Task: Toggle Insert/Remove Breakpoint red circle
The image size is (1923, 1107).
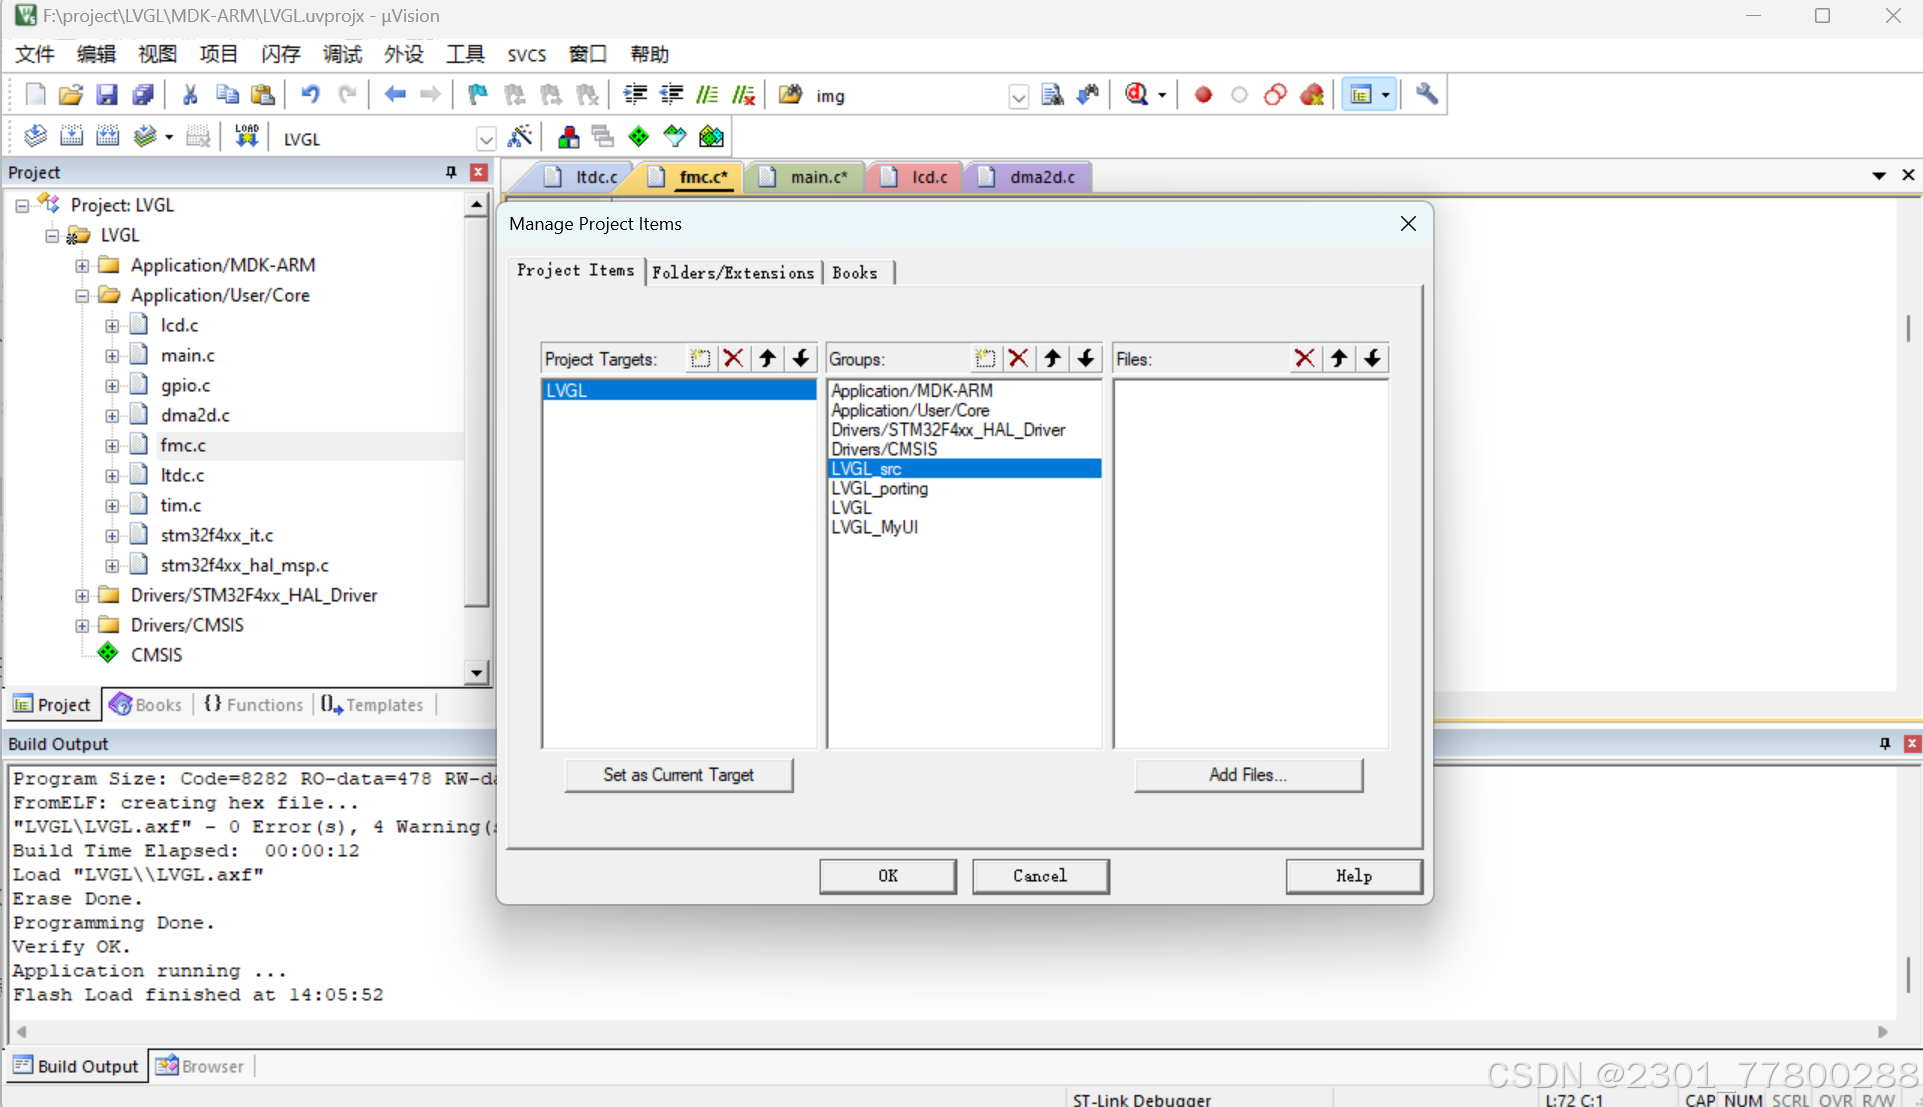Action: (1203, 95)
